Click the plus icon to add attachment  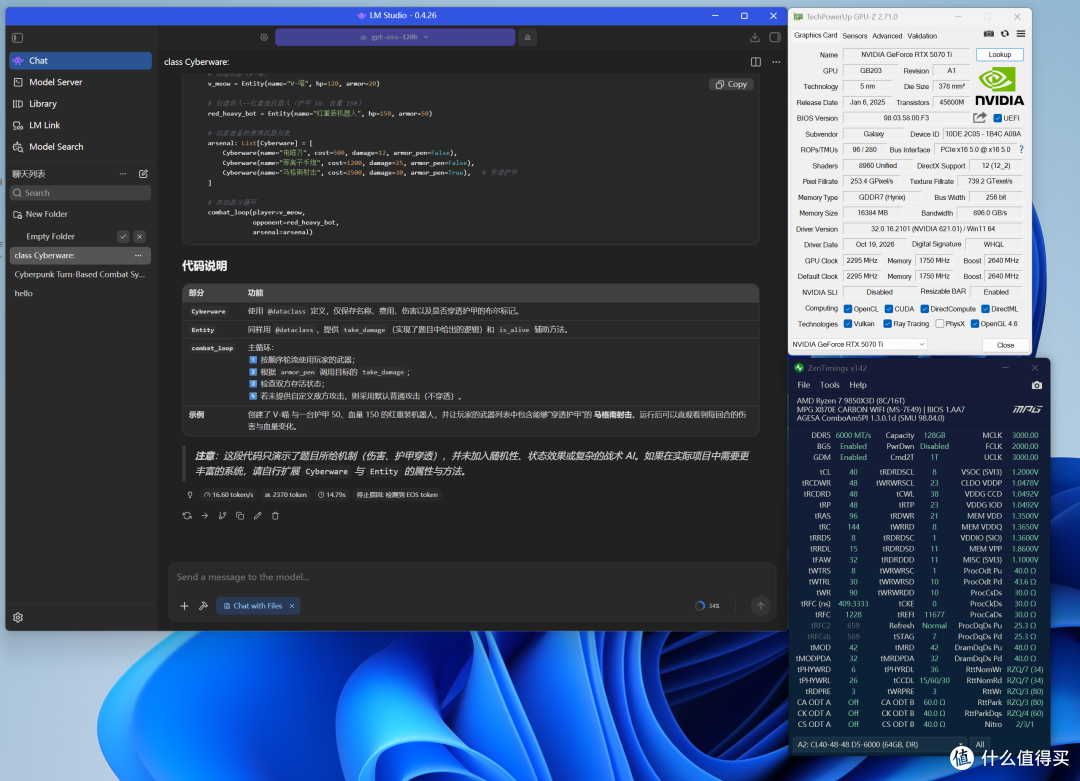pyautogui.click(x=185, y=606)
